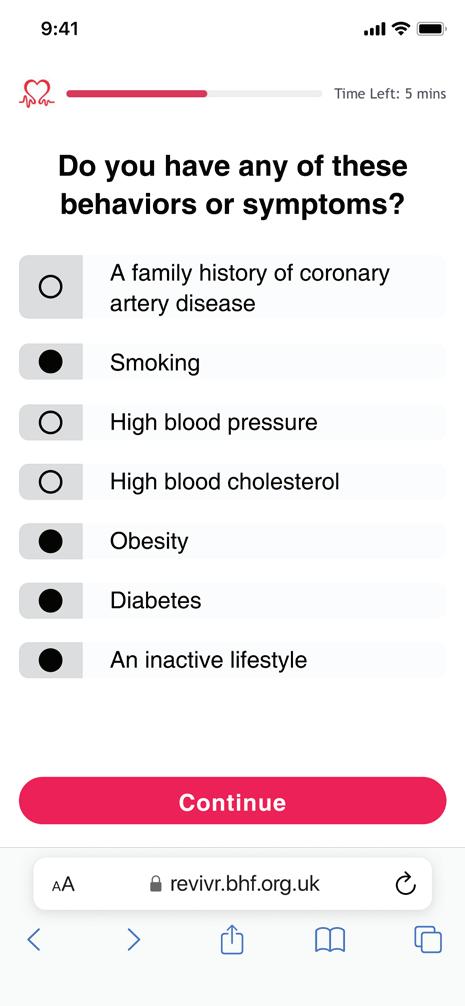Click the lock icon beside the URL
This screenshot has width=465, height=1006.
pos(155,884)
